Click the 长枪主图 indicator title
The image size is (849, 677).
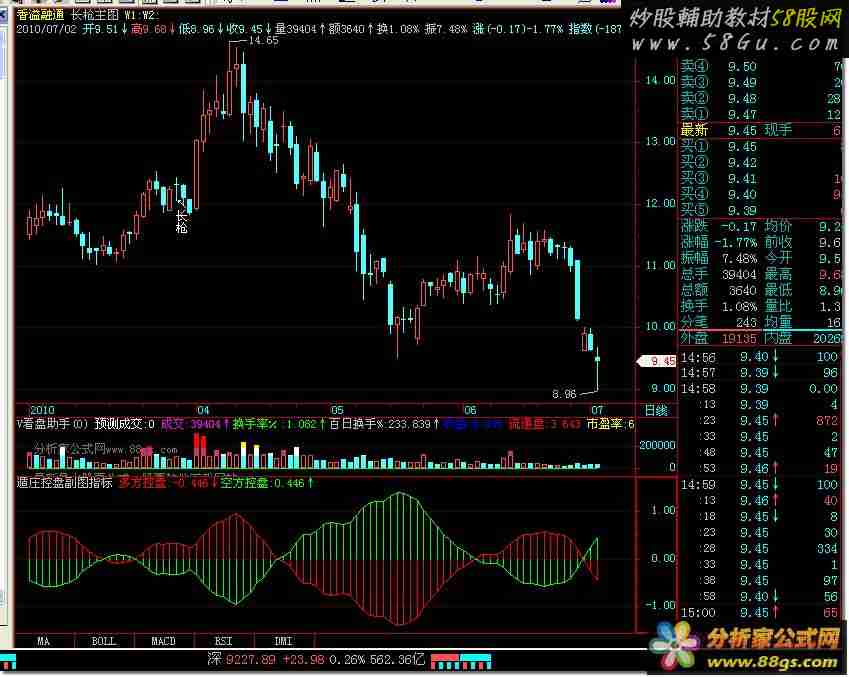click(x=95, y=15)
